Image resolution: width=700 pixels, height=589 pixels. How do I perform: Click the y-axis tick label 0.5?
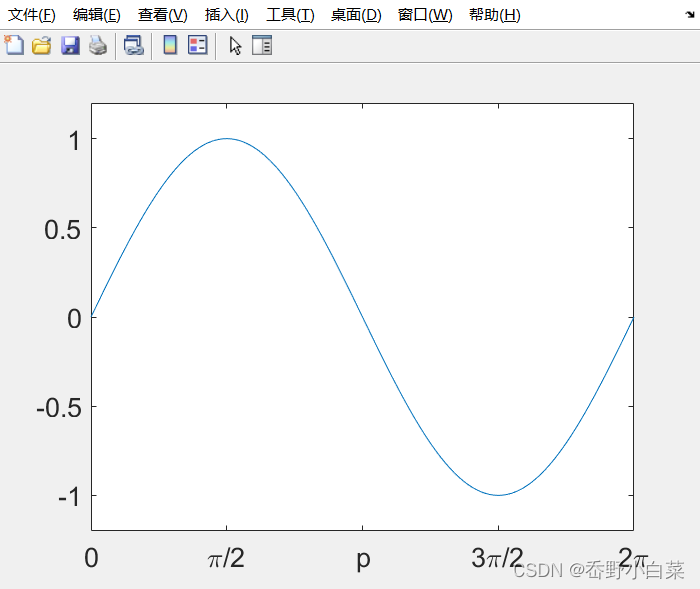(x=62, y=230)
